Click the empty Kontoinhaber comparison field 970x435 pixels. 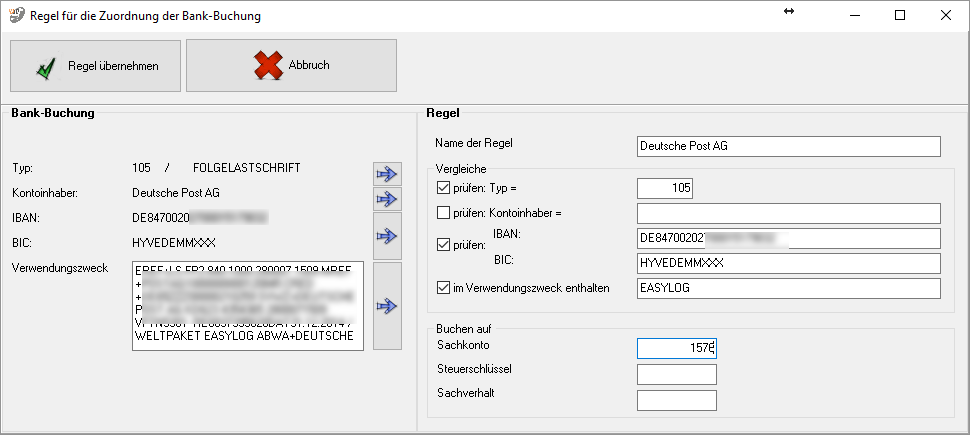coord(788,213)
